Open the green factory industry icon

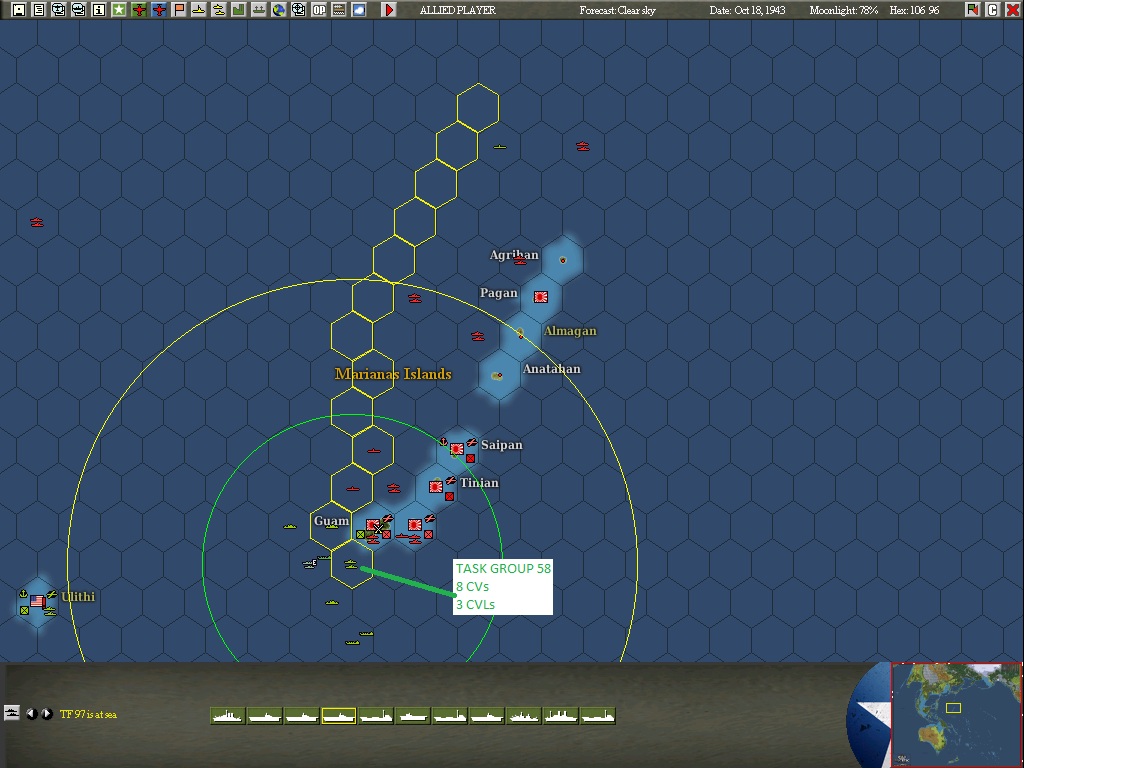tap(239, 10)
